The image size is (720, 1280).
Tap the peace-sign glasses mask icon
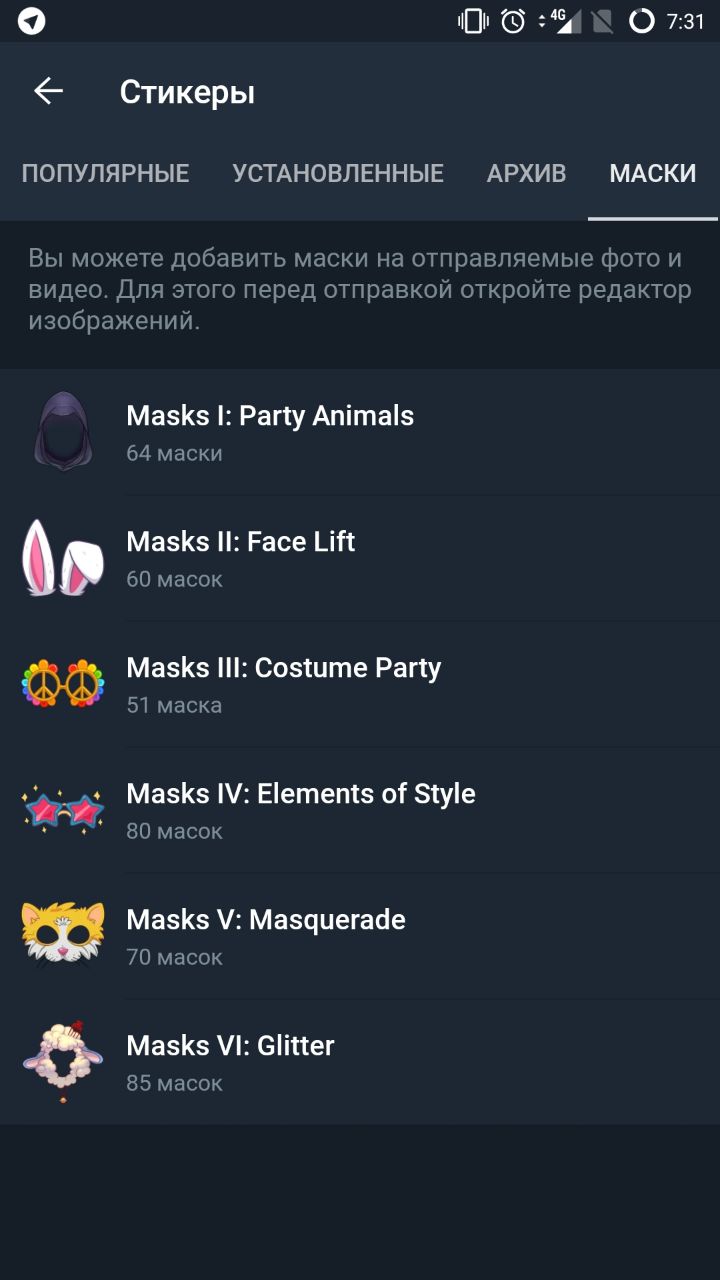click(x=63, y=684)
